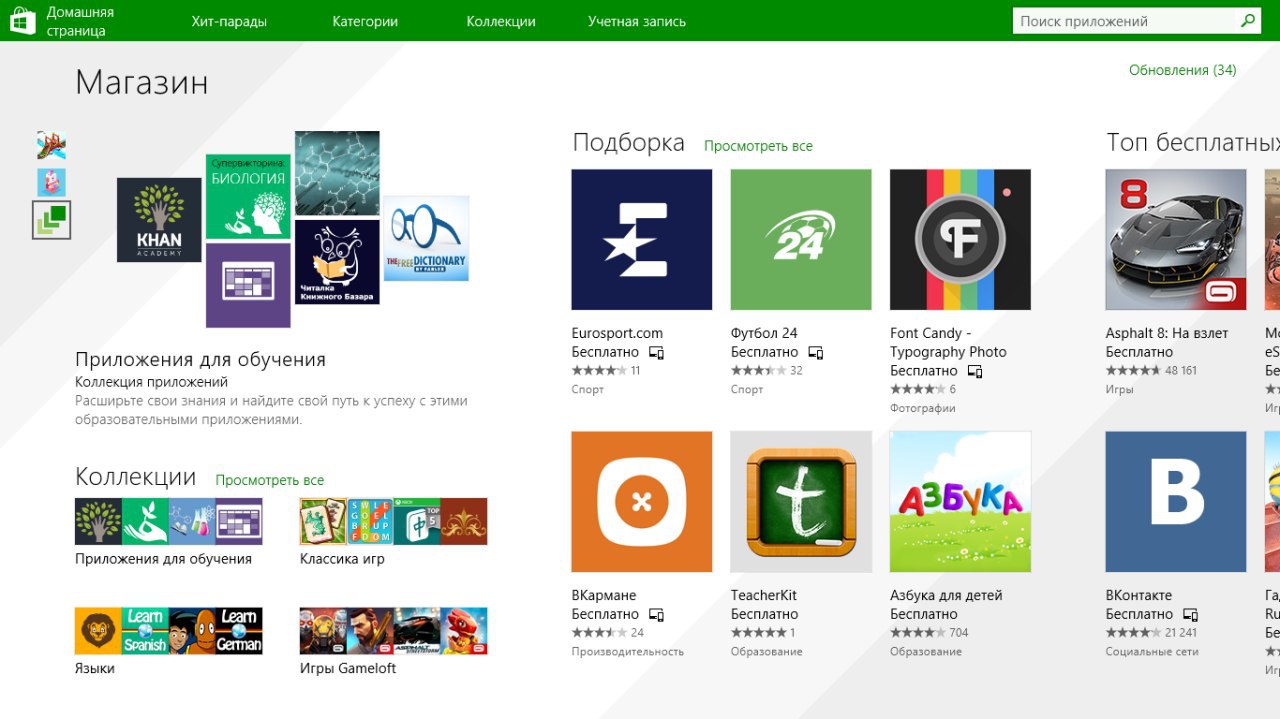The height and width of the screenshot is (719, 1280).
Task: Click the TeacherKit app name
Action: point(764,595)
